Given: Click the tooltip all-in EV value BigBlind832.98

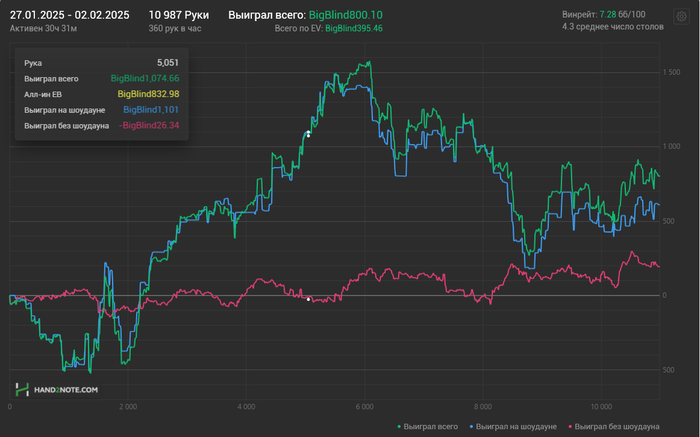Looking at the screenshot, I should [x=148, y=94].
